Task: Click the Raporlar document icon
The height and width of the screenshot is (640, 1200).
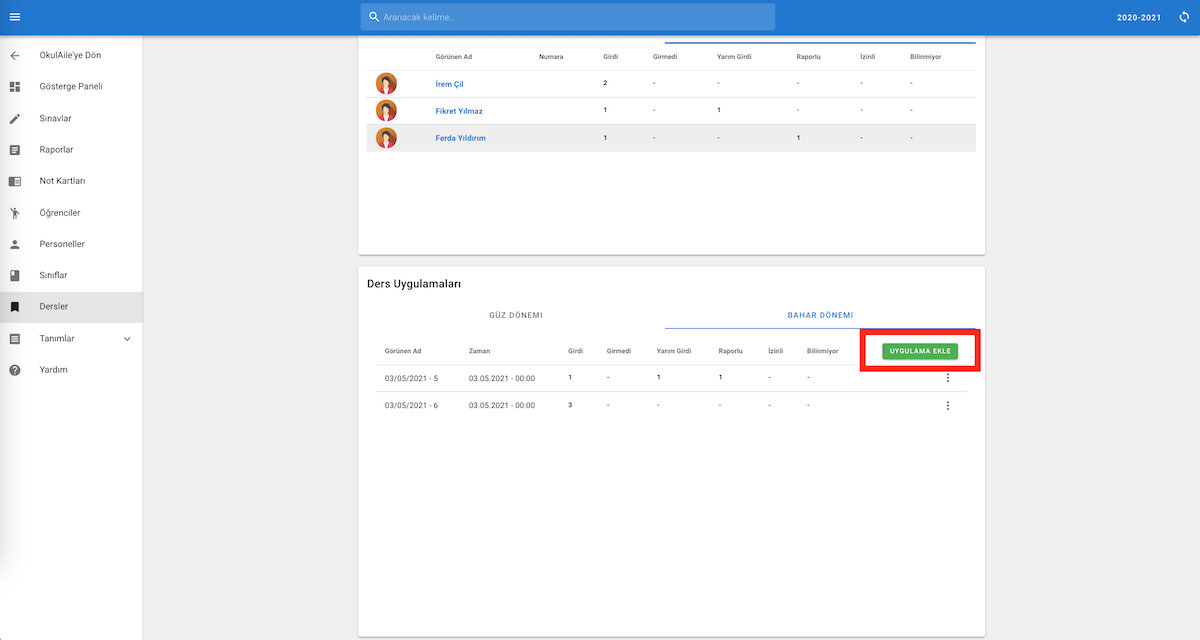Action: point(15,150)
